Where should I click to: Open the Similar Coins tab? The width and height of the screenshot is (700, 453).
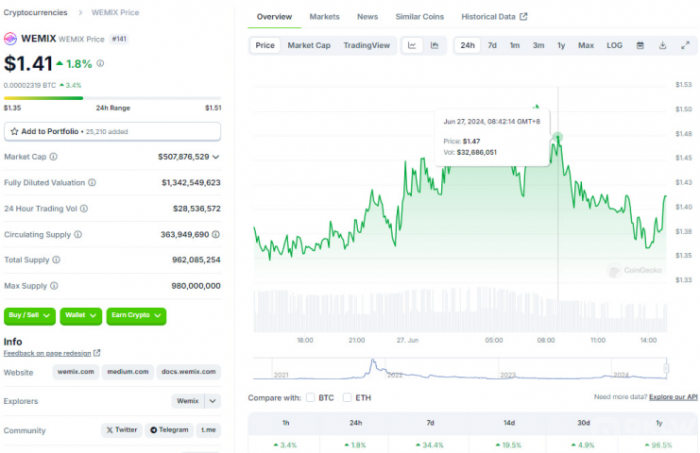point(420,17)
